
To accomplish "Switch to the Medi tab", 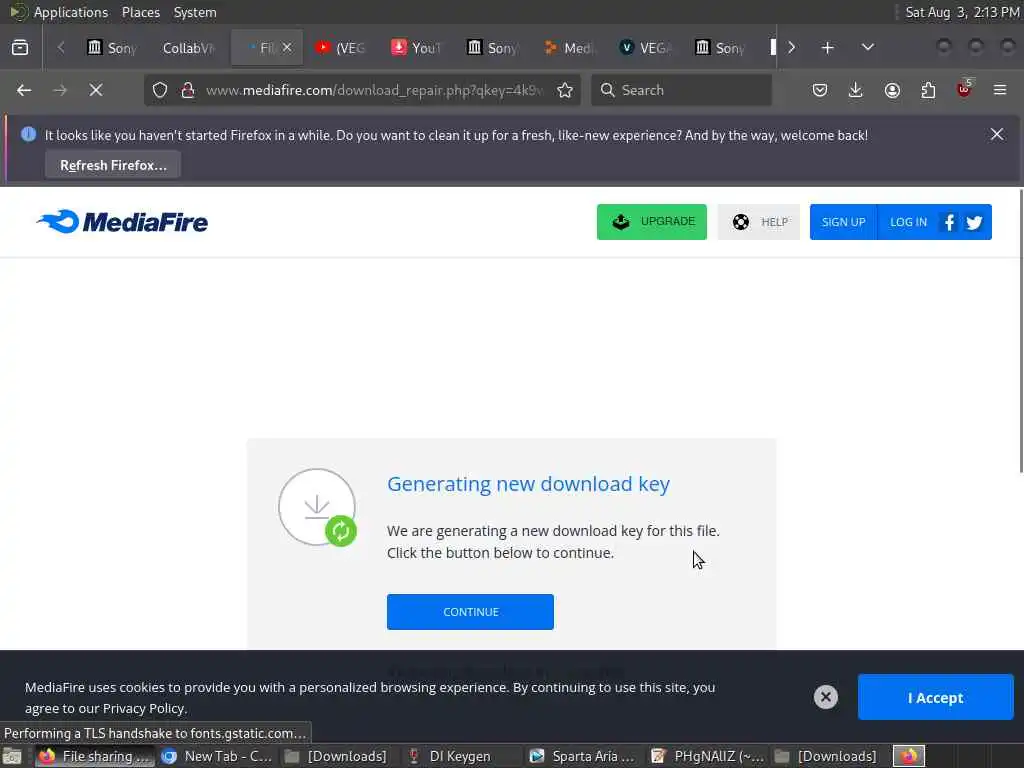I will click(x=569, y=48).
